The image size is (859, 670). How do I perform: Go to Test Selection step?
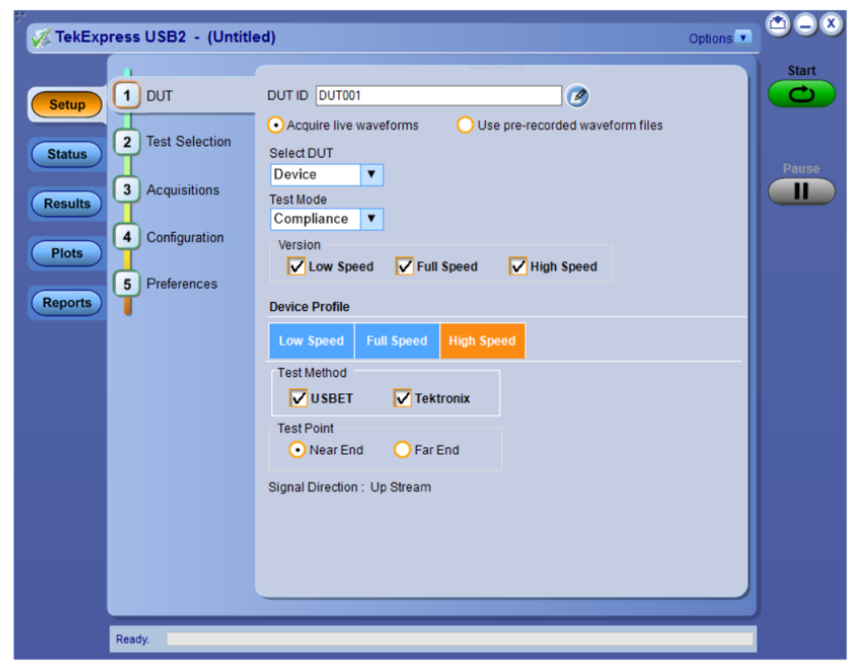[x=188, y=142]
